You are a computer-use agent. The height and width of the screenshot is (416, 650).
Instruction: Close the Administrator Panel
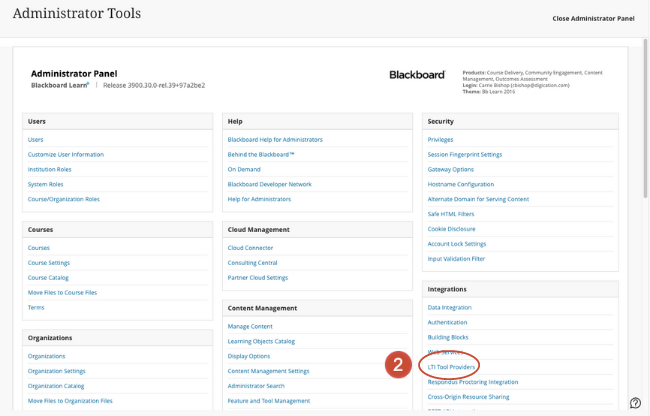click(x=593, y=19)
